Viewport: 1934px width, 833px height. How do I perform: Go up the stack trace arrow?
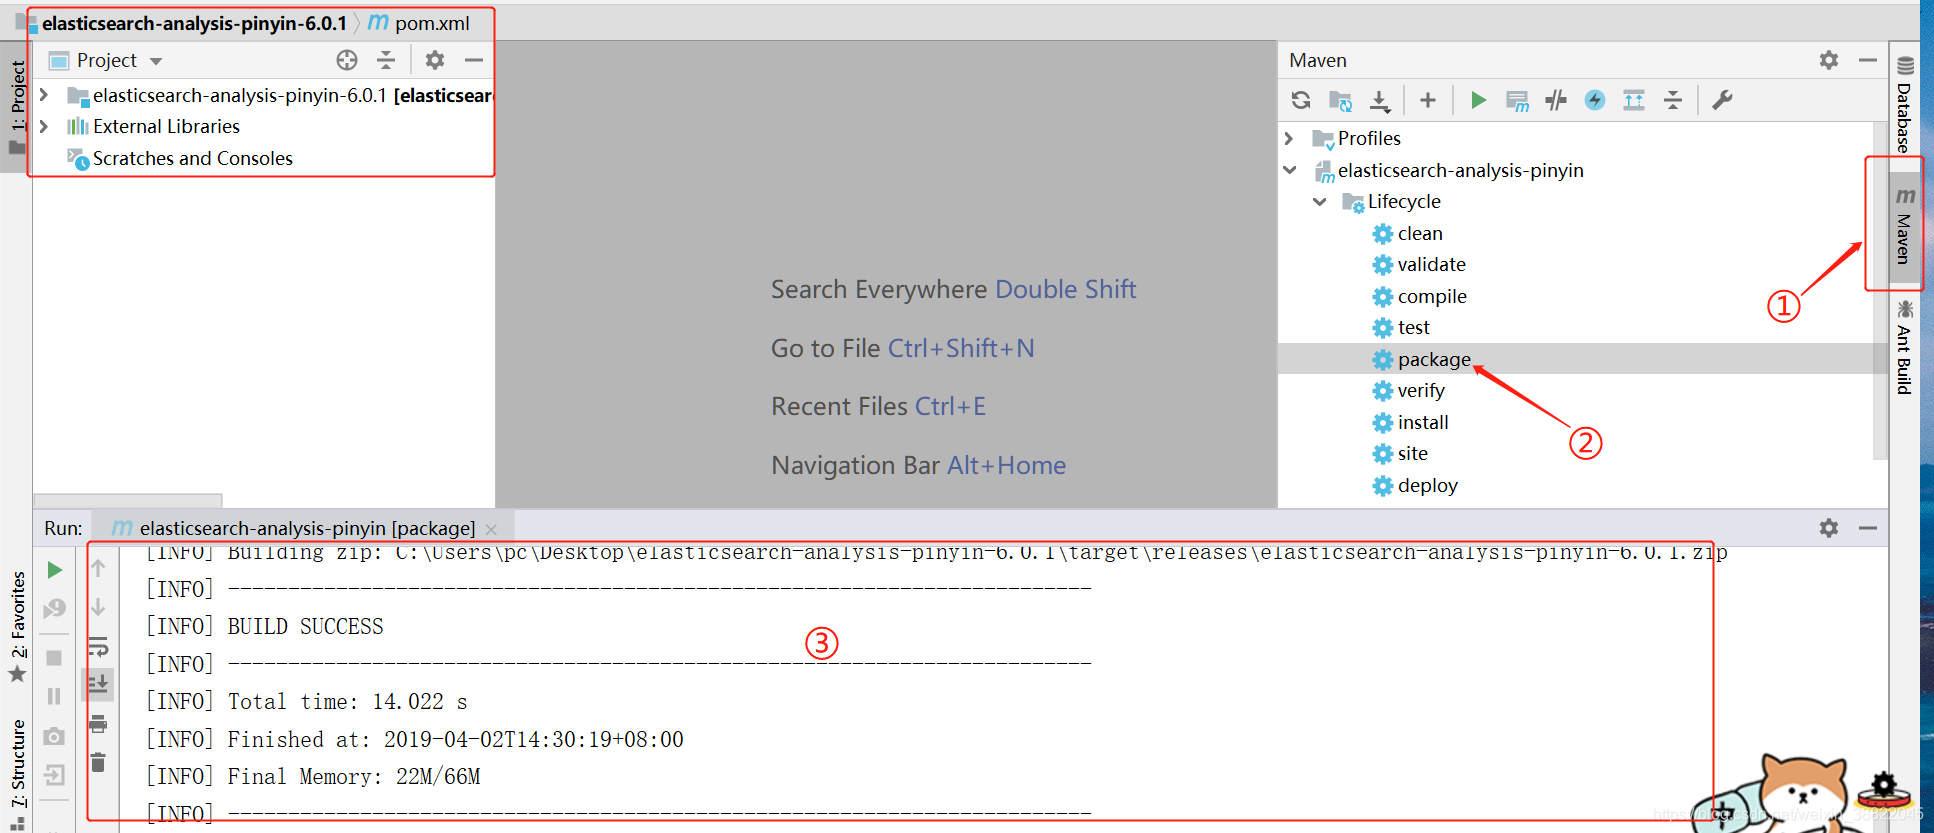click(98, 568)
